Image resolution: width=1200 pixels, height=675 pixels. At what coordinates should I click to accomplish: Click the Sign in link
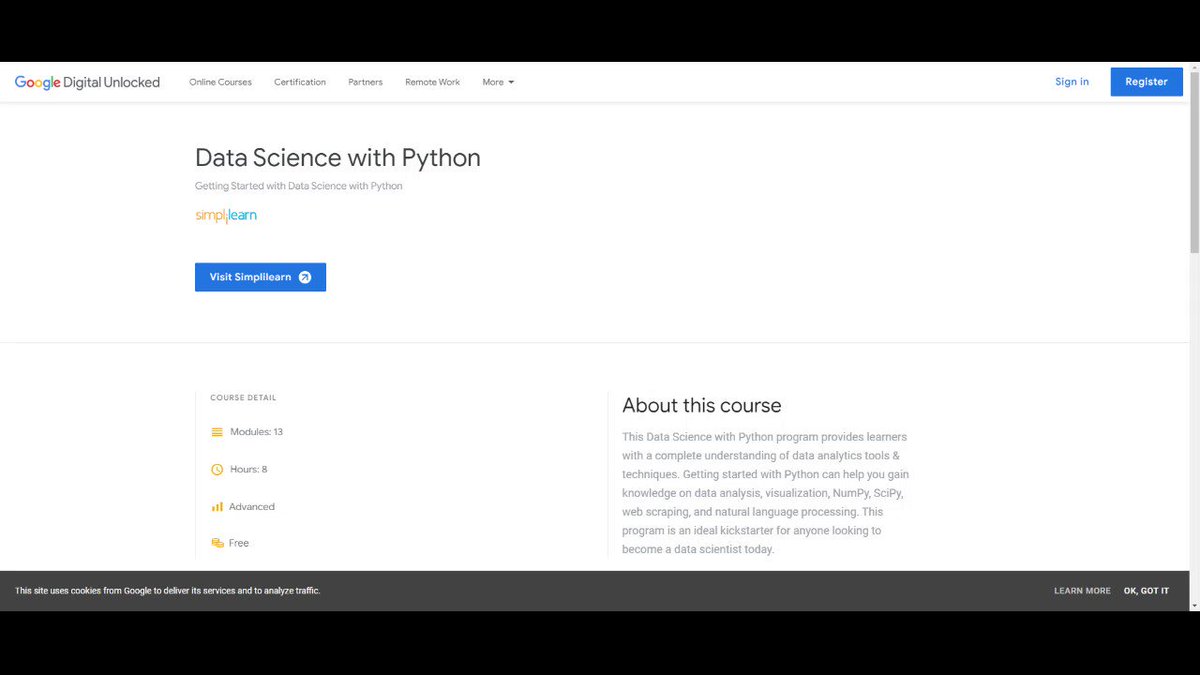1072,82
